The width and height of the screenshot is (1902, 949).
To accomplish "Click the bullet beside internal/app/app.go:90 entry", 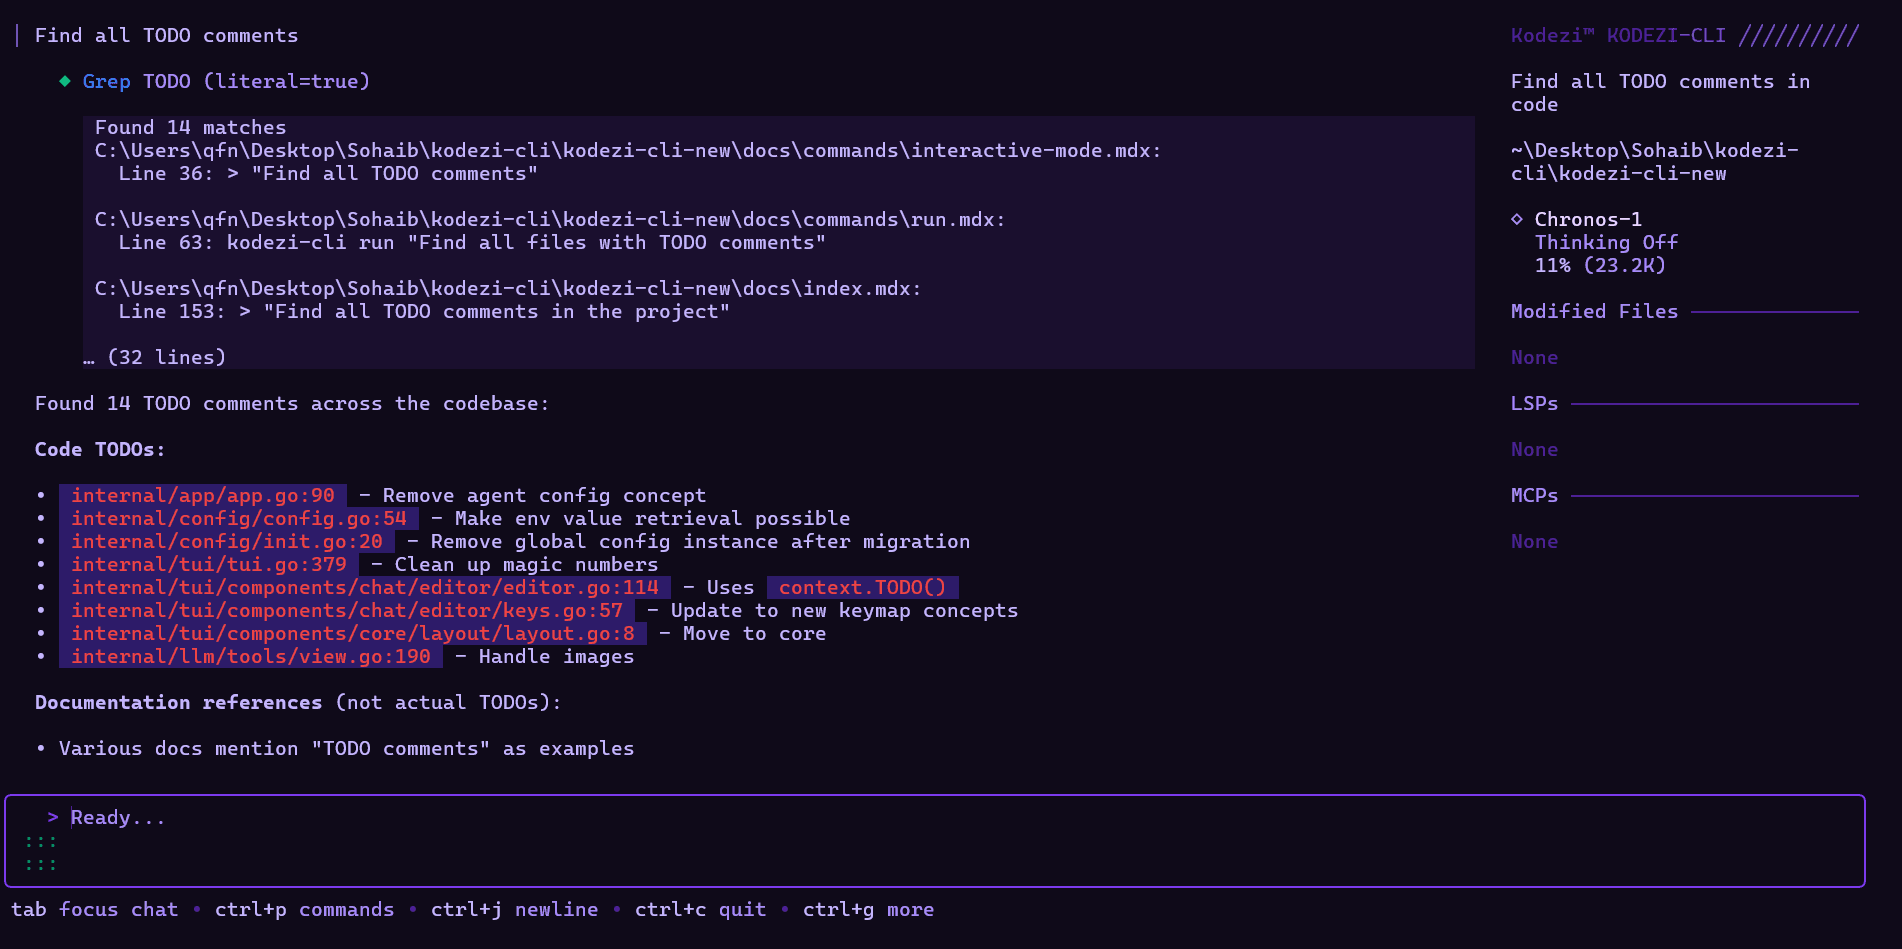I will [x=39, y=495].
